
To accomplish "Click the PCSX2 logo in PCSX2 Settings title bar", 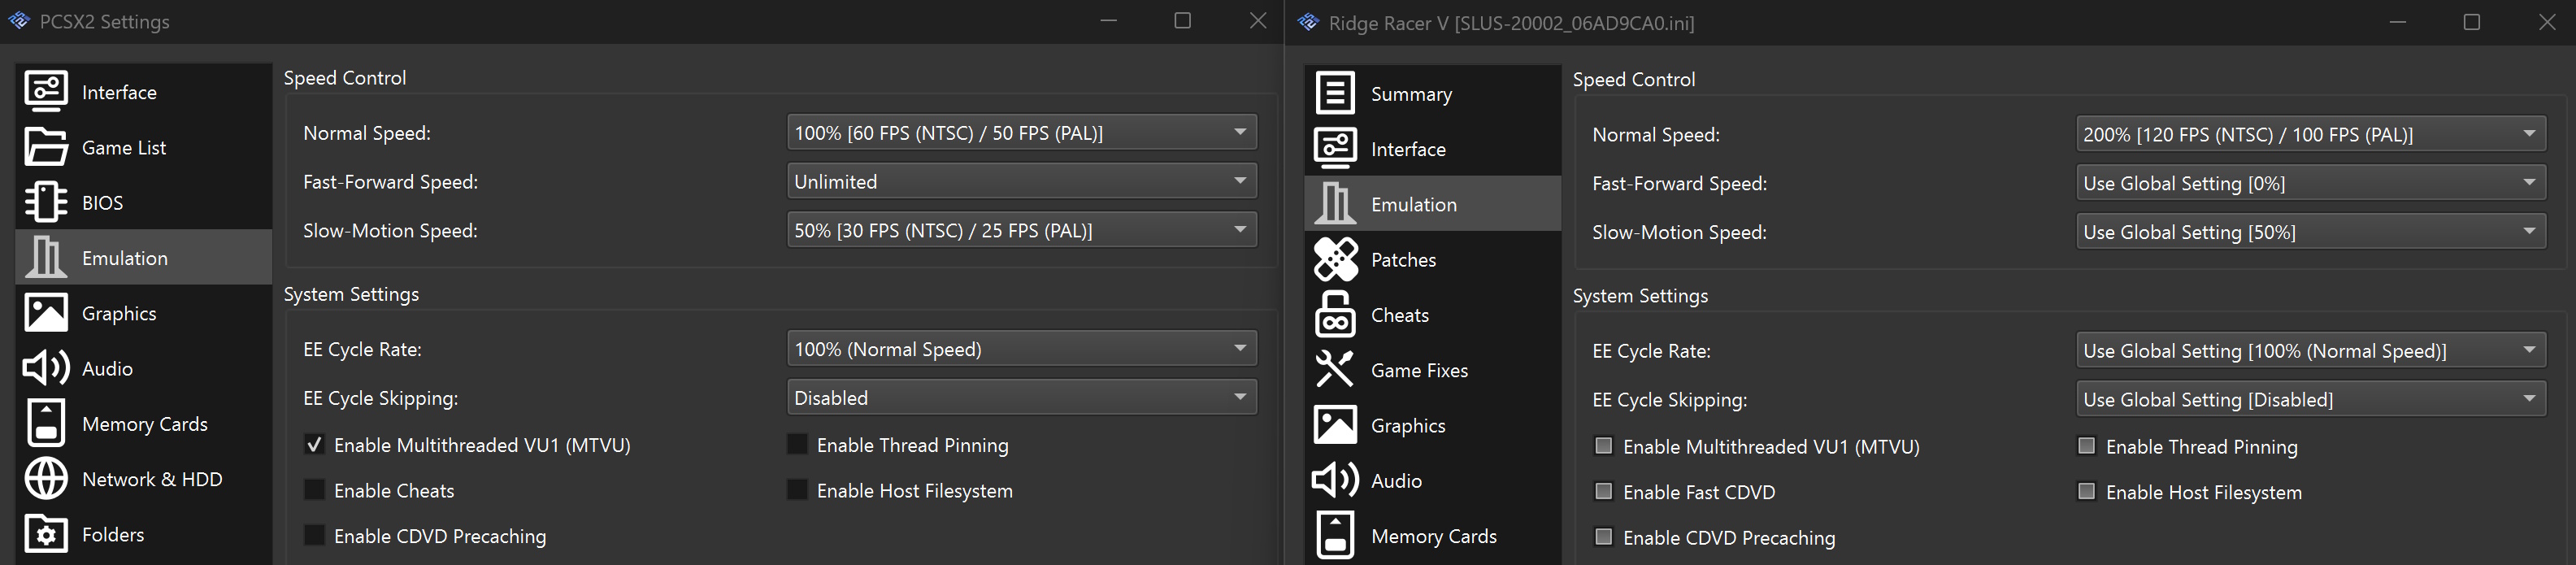I will [x=19, y=21].
